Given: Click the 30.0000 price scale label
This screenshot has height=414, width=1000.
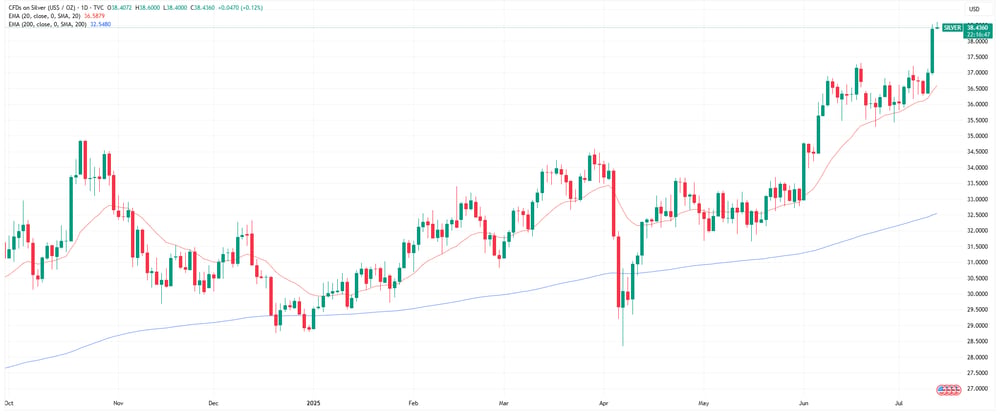Looking at the screenshot, I should tap(976, 294).
